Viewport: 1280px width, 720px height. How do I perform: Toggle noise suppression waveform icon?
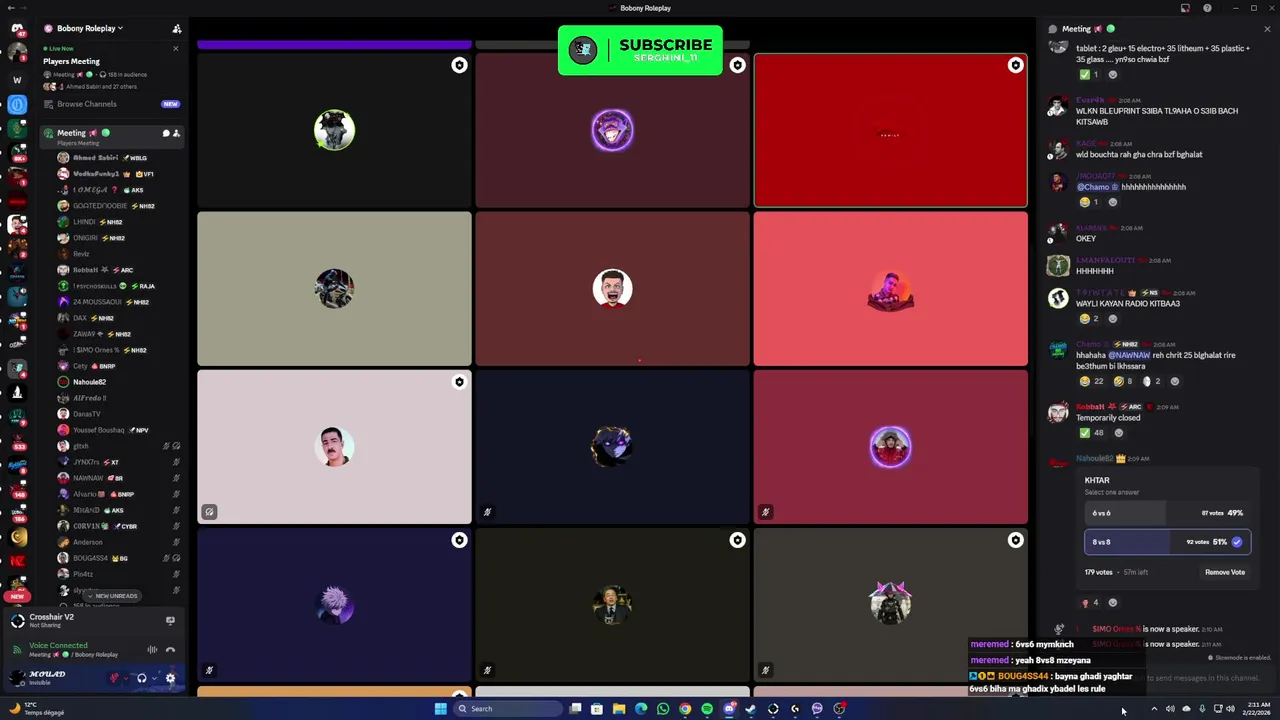152,650
